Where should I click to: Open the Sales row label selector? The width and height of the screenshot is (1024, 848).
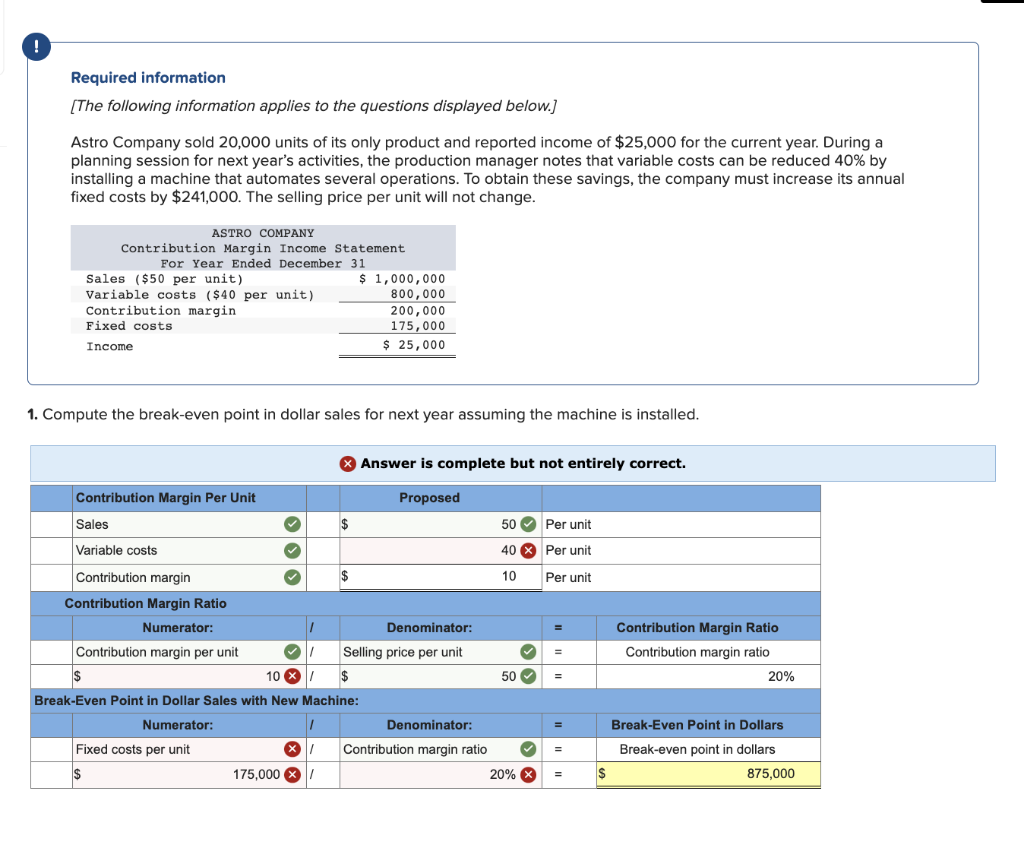(189, 524)
